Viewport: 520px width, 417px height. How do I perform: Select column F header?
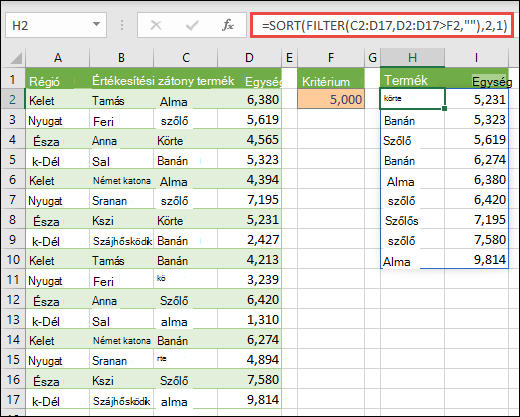tap(331, 58)
